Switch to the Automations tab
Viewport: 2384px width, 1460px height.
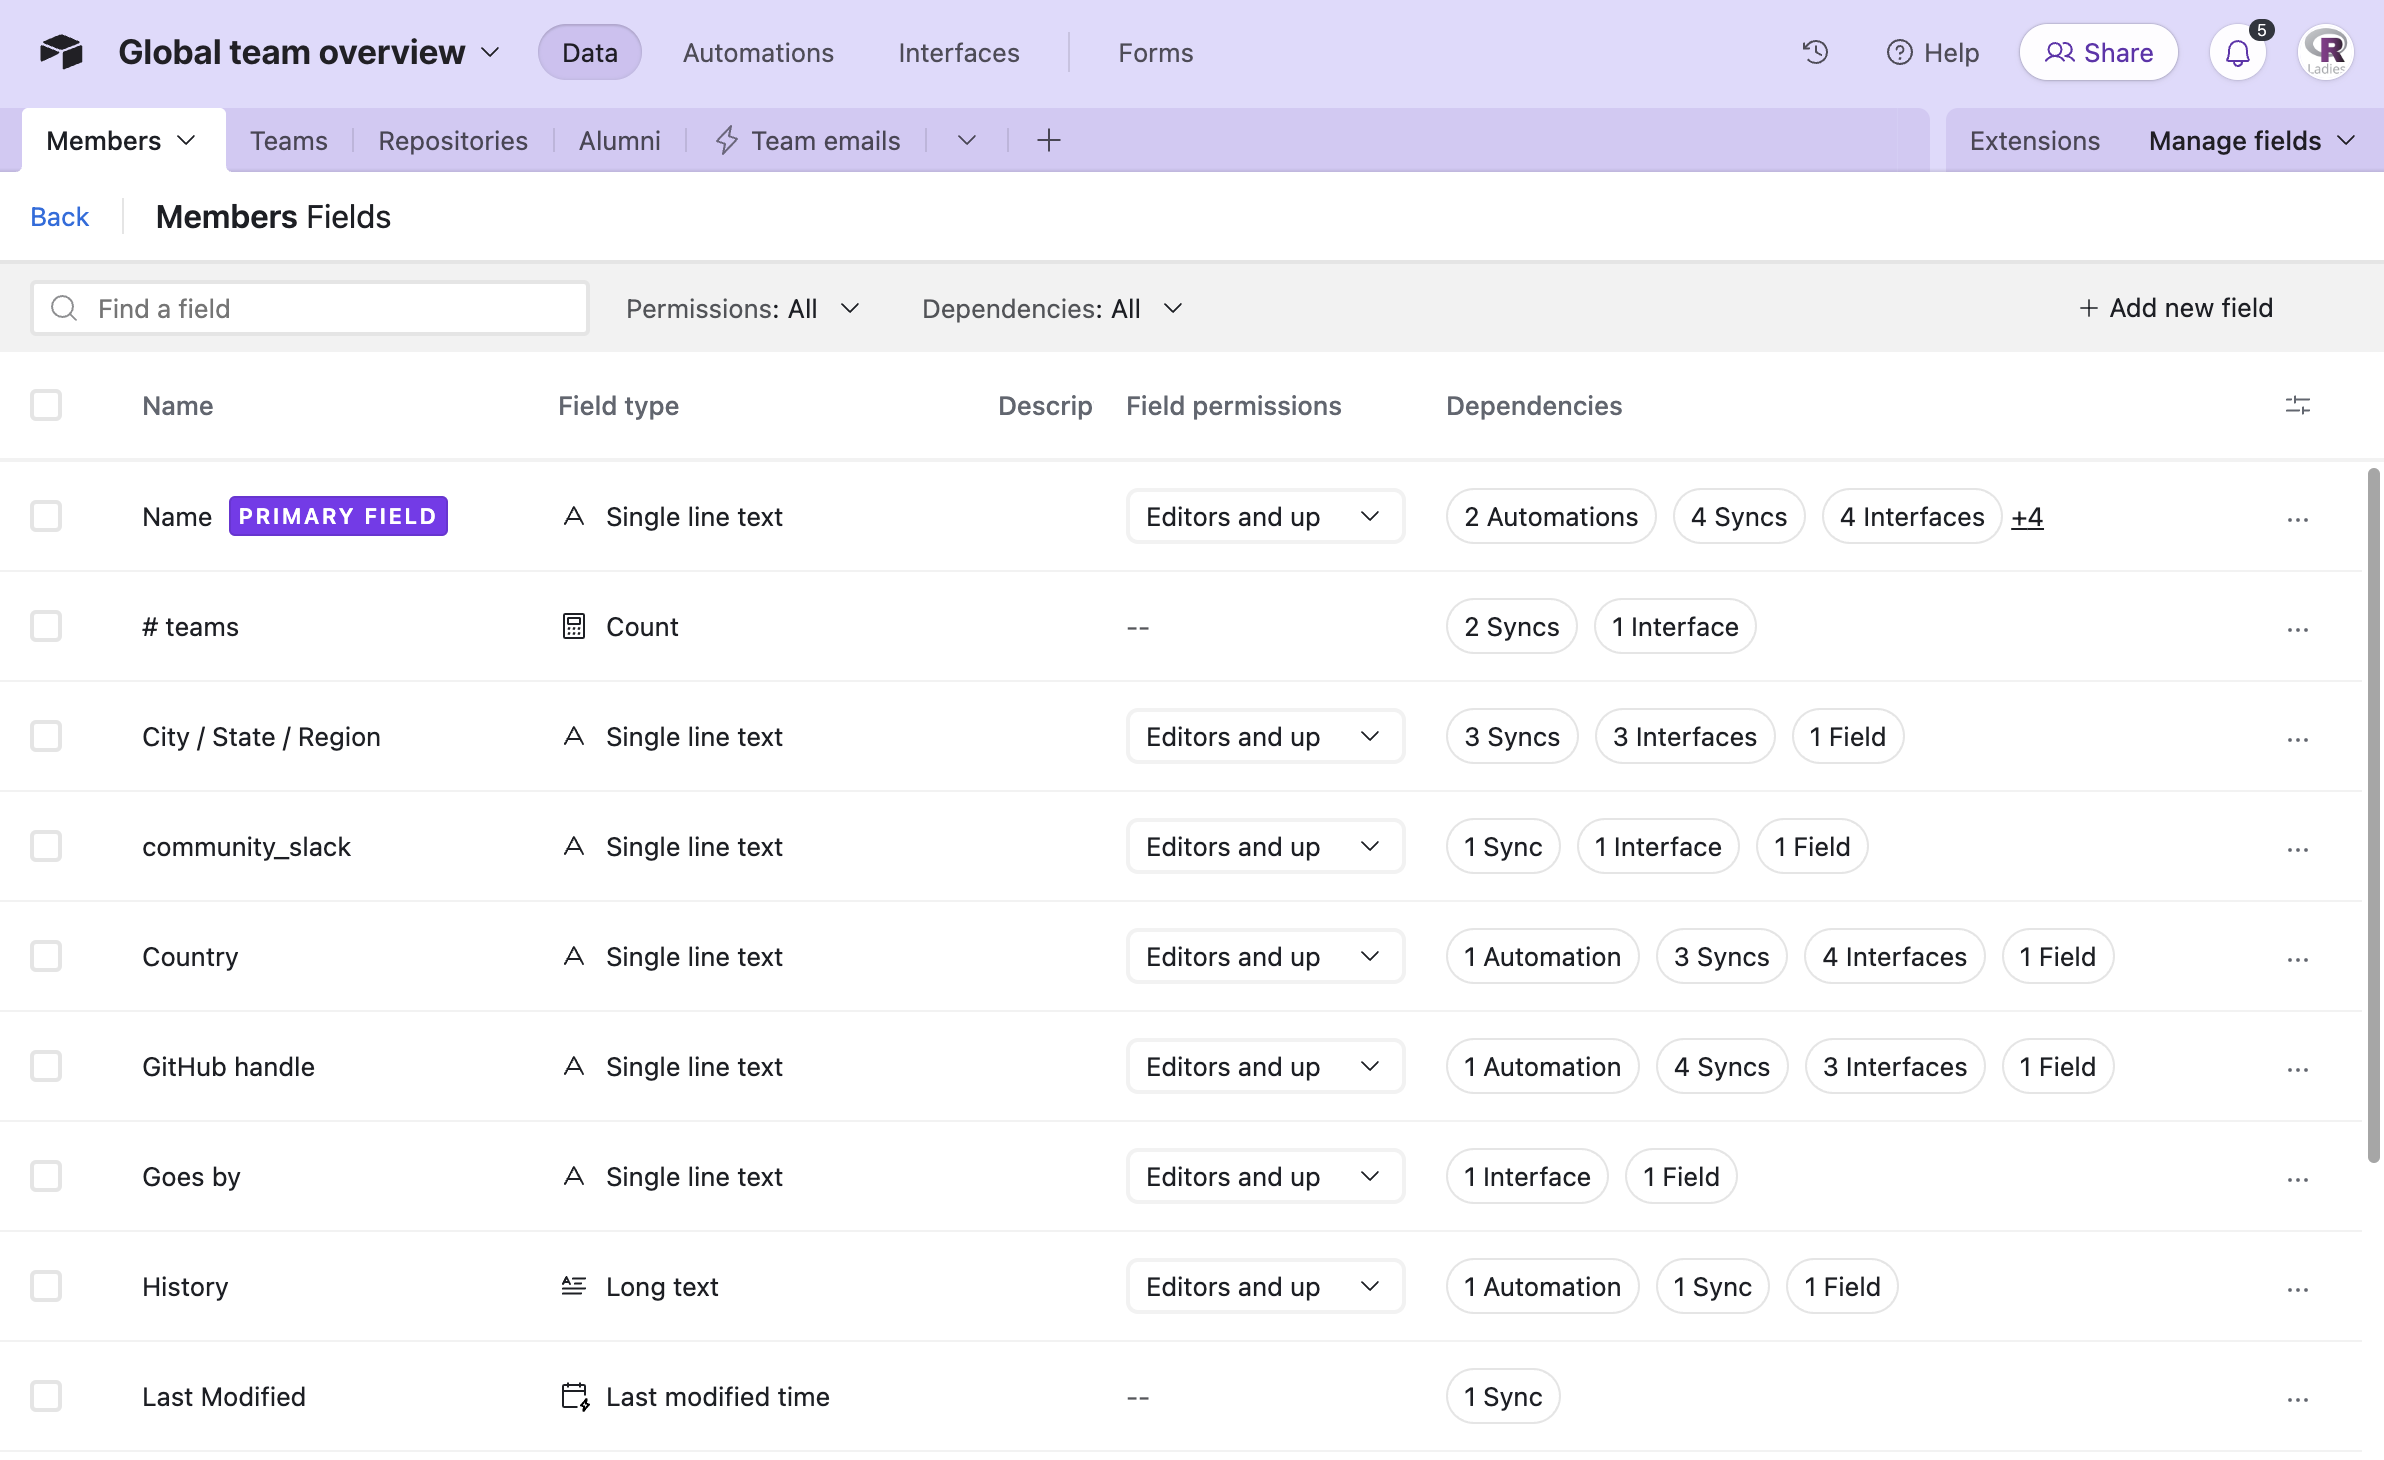[x=758, y=52]
